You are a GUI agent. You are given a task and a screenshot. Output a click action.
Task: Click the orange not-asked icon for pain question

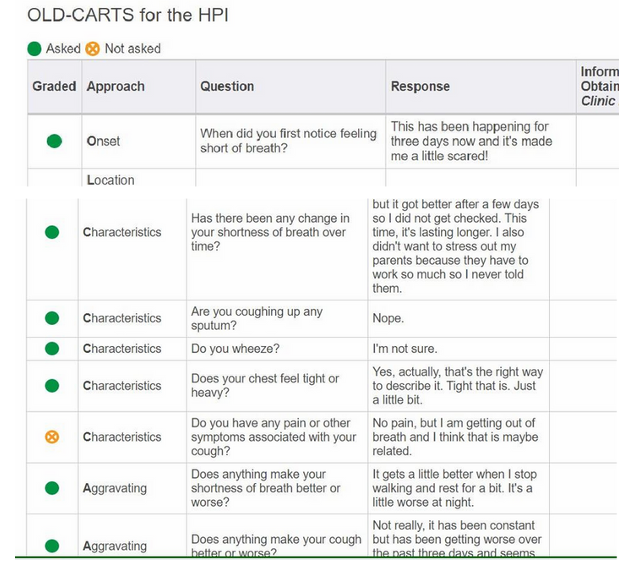pos(52,437)
